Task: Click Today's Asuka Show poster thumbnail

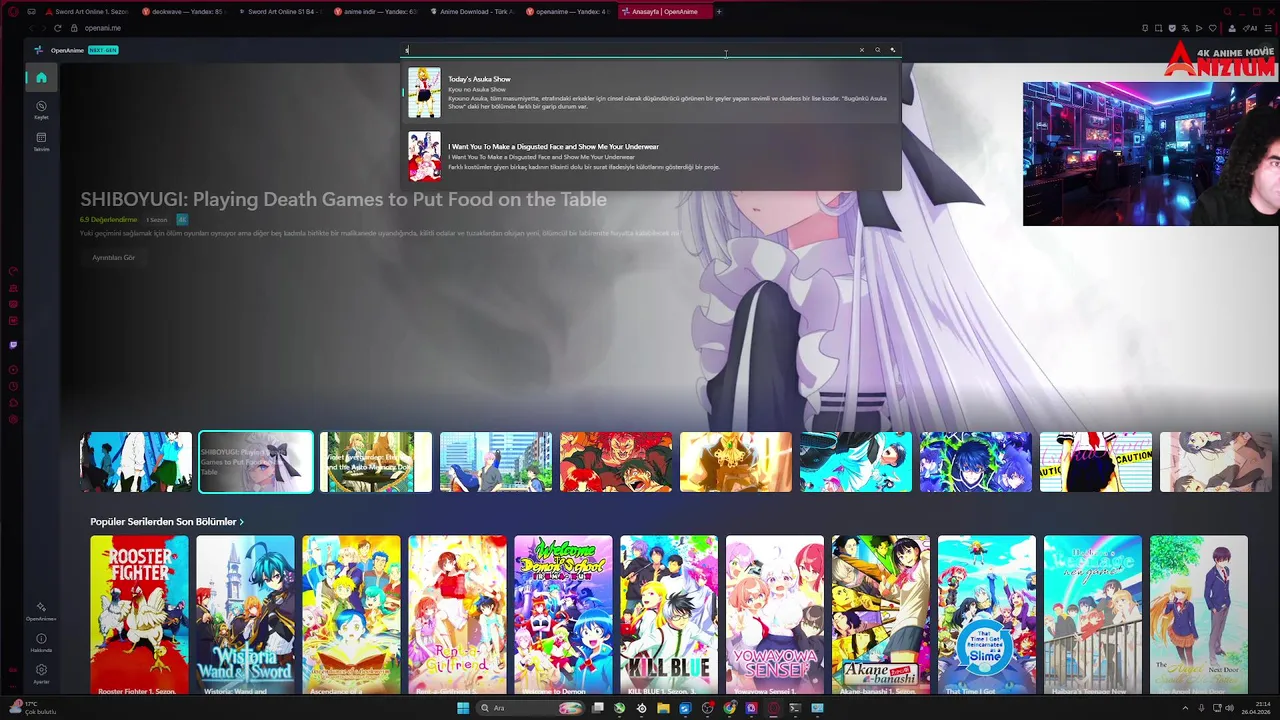Action: (424, 92)
